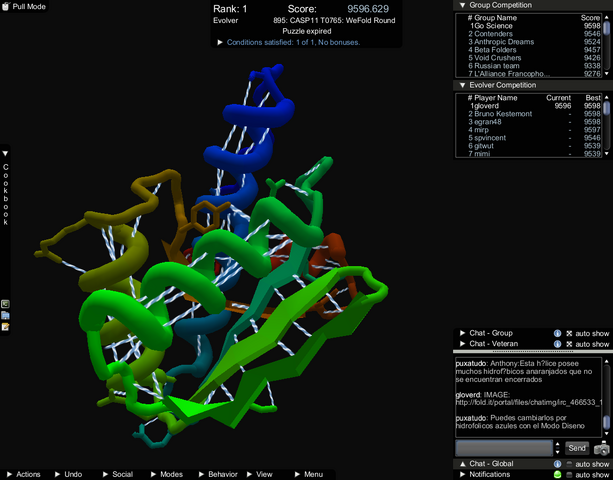Open the fold.it chatimg link in chat
This screenshot has width=613, height=480.
tap(528, 402)
